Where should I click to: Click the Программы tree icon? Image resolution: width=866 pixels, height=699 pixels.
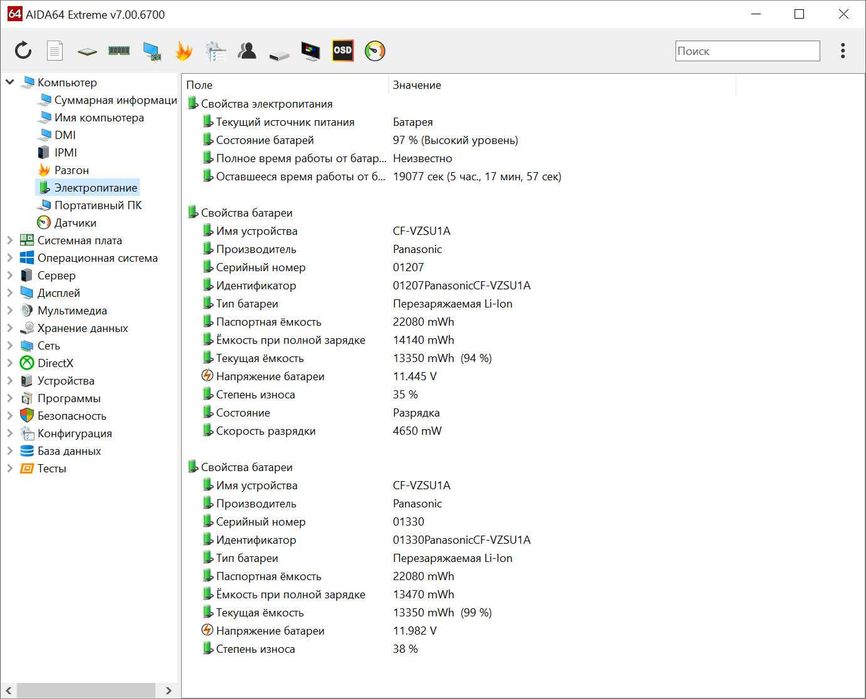pos(27,399)
